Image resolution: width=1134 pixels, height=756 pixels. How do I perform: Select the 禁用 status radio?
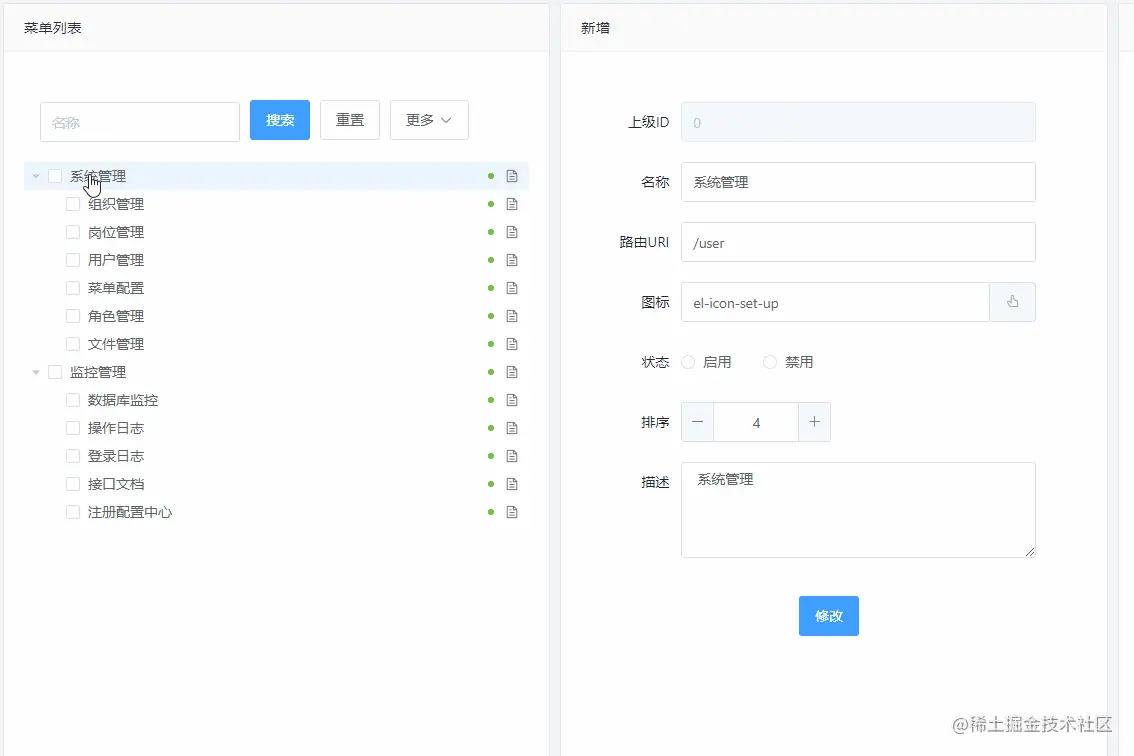click(770, 362)
